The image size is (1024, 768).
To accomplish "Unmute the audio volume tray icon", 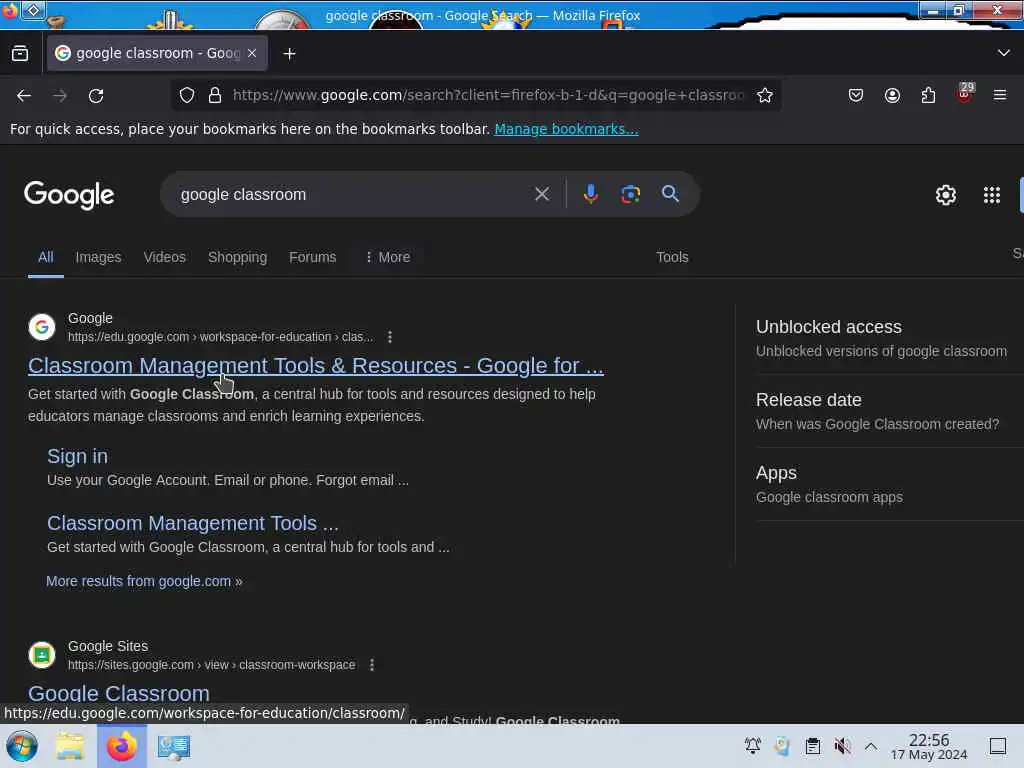I will 842,746.
